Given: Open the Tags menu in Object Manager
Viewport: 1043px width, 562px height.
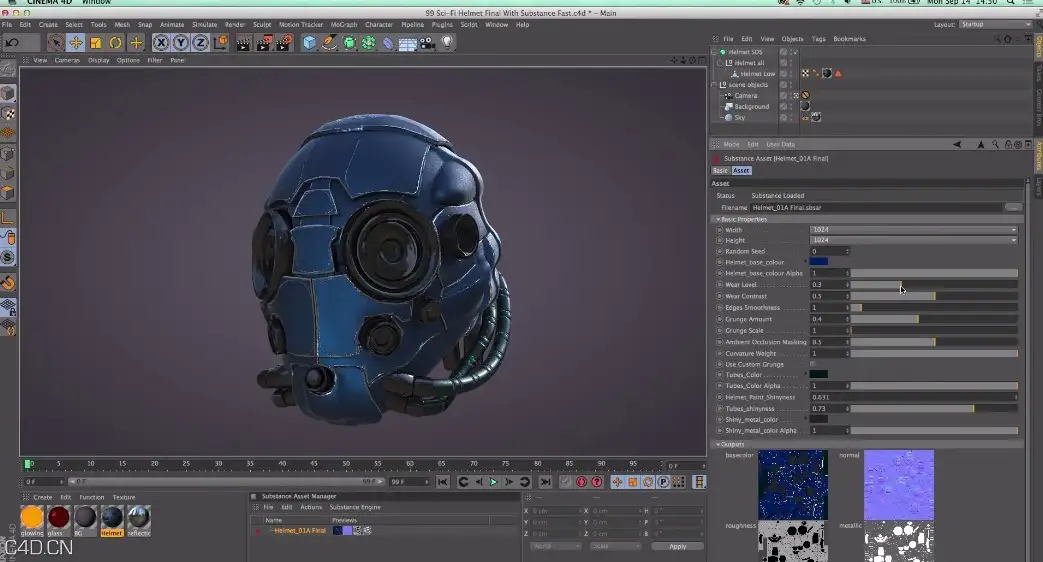Looking at the screenshot, I should 818,39.
